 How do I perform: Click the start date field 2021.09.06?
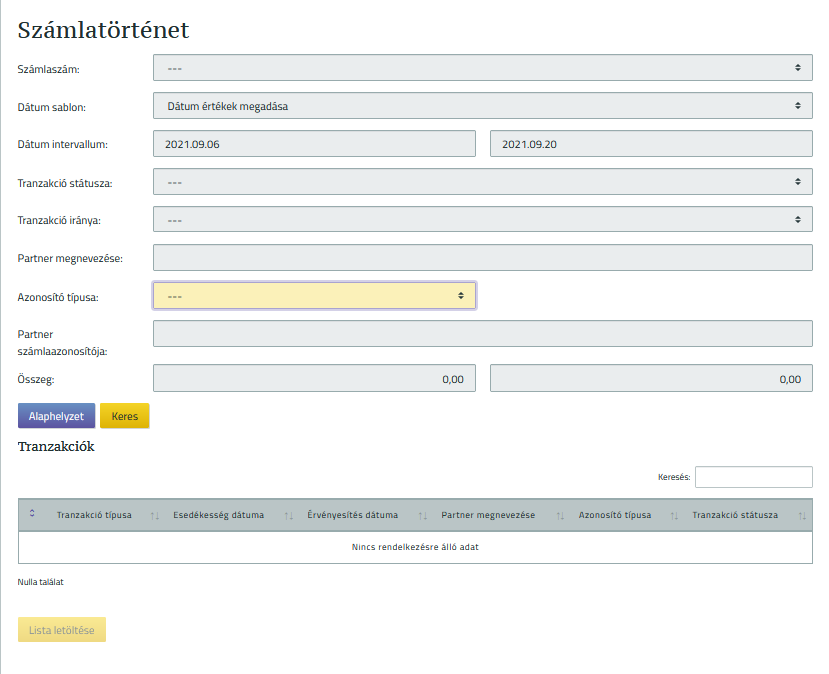coord(314,144)
